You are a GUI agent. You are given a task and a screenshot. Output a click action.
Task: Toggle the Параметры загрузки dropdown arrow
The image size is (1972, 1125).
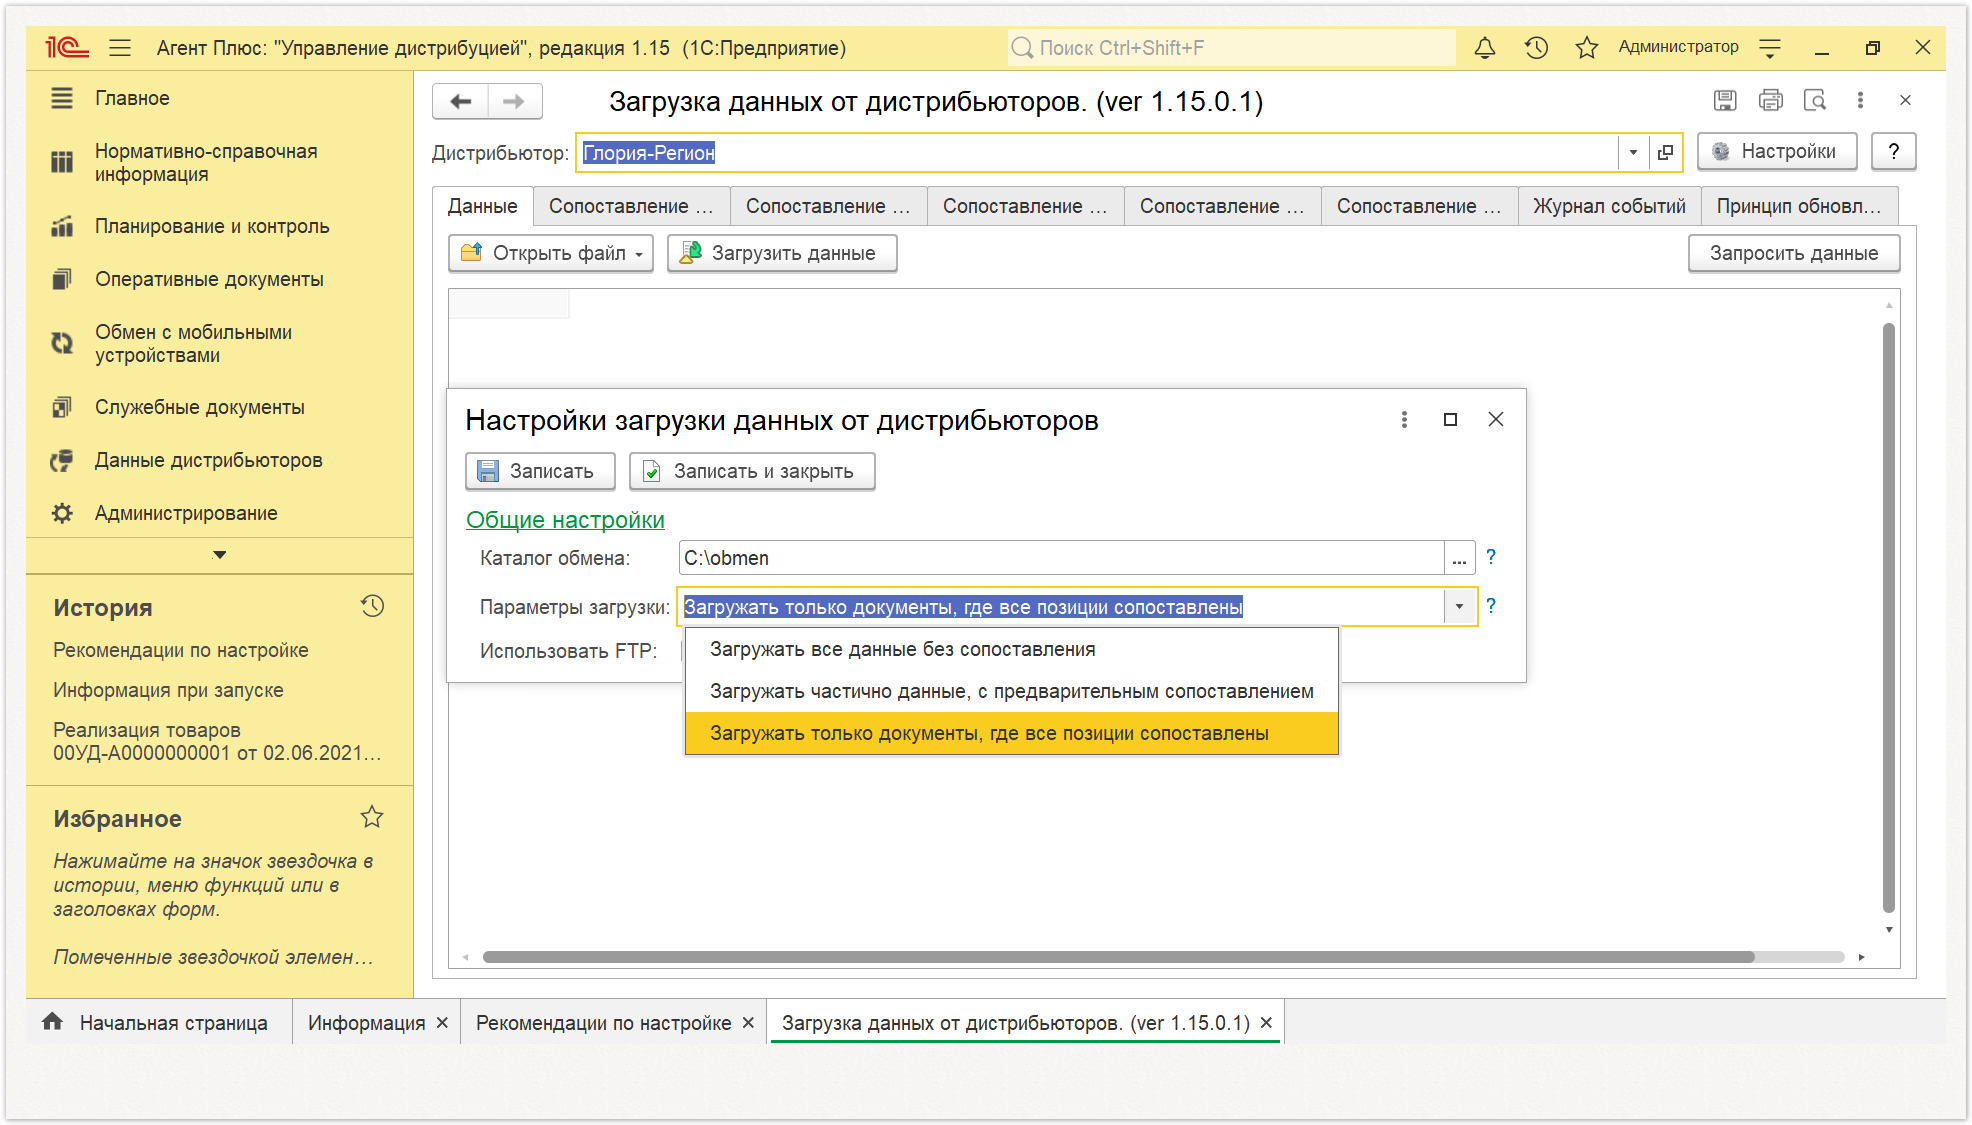click(1459, 606)
